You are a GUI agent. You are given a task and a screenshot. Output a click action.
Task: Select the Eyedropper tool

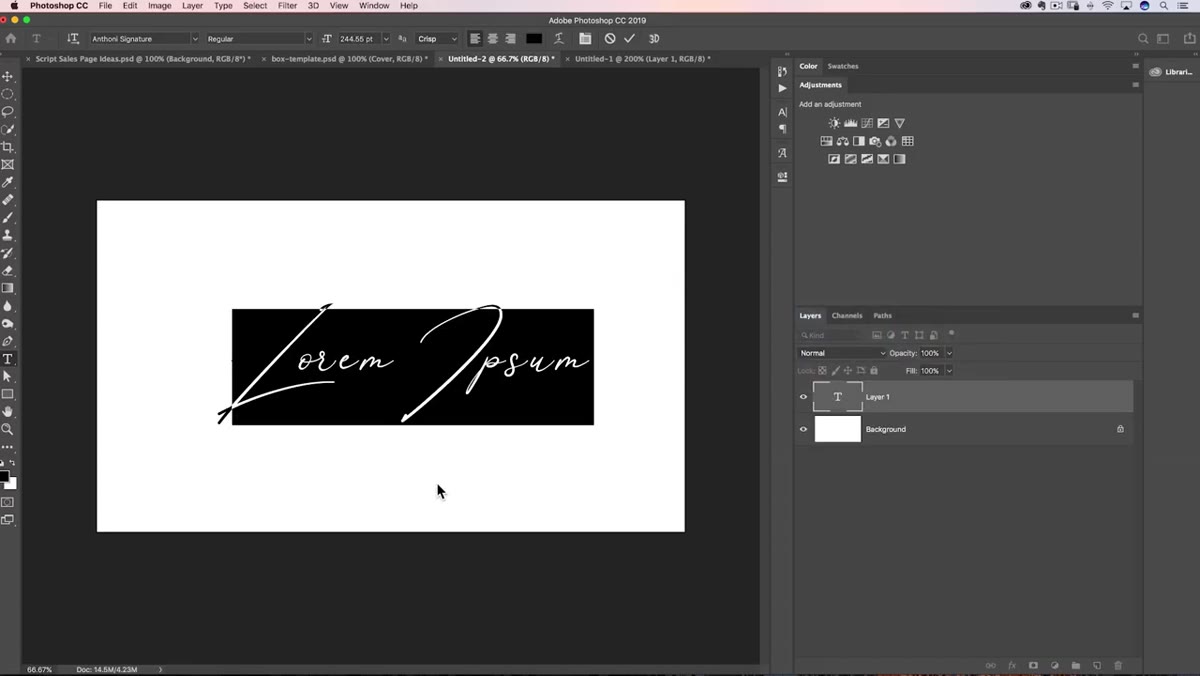pos(8,182)
